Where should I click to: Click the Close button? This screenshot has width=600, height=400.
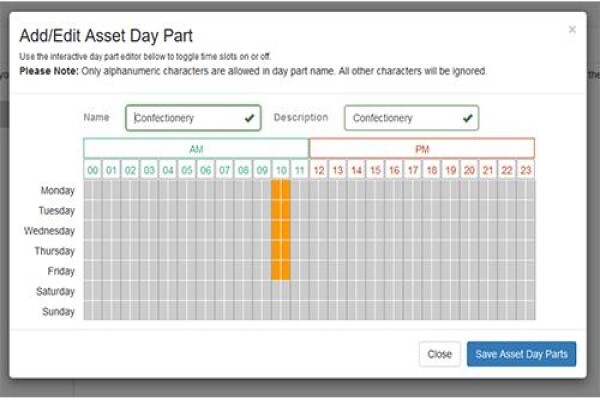pos(440,354)
